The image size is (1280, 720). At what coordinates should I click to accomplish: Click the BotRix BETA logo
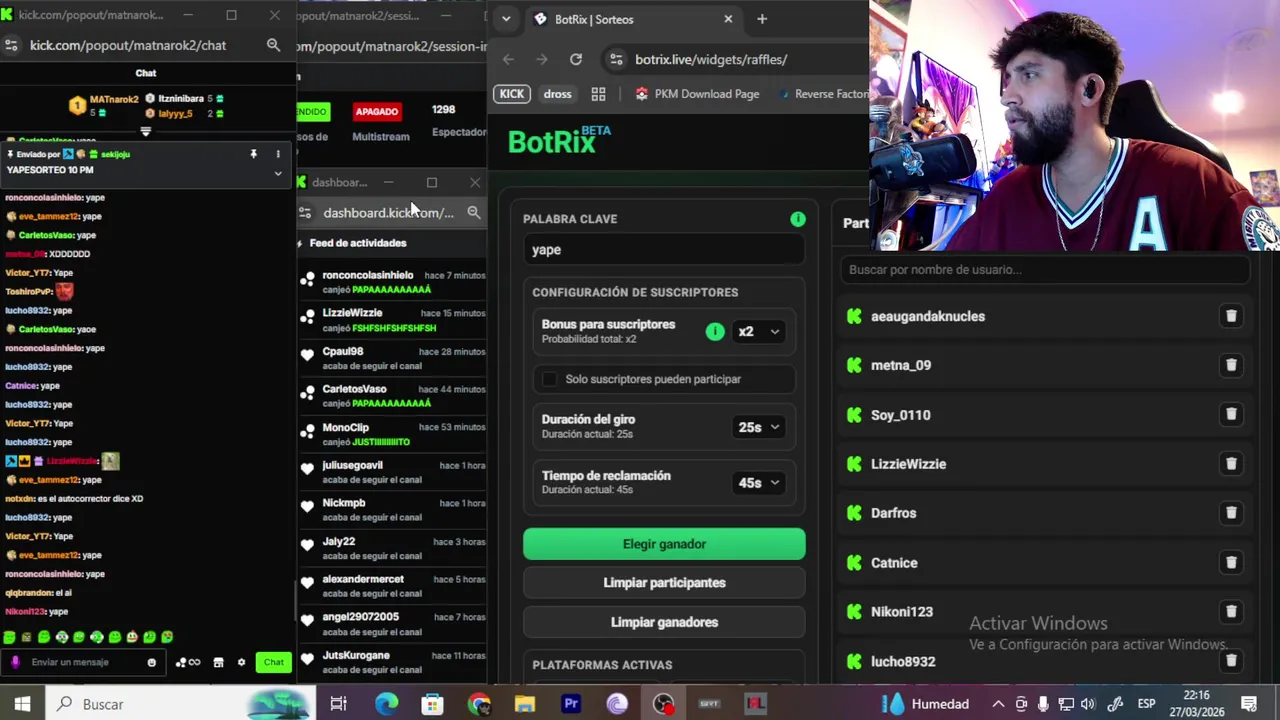(x=559, y=140)
